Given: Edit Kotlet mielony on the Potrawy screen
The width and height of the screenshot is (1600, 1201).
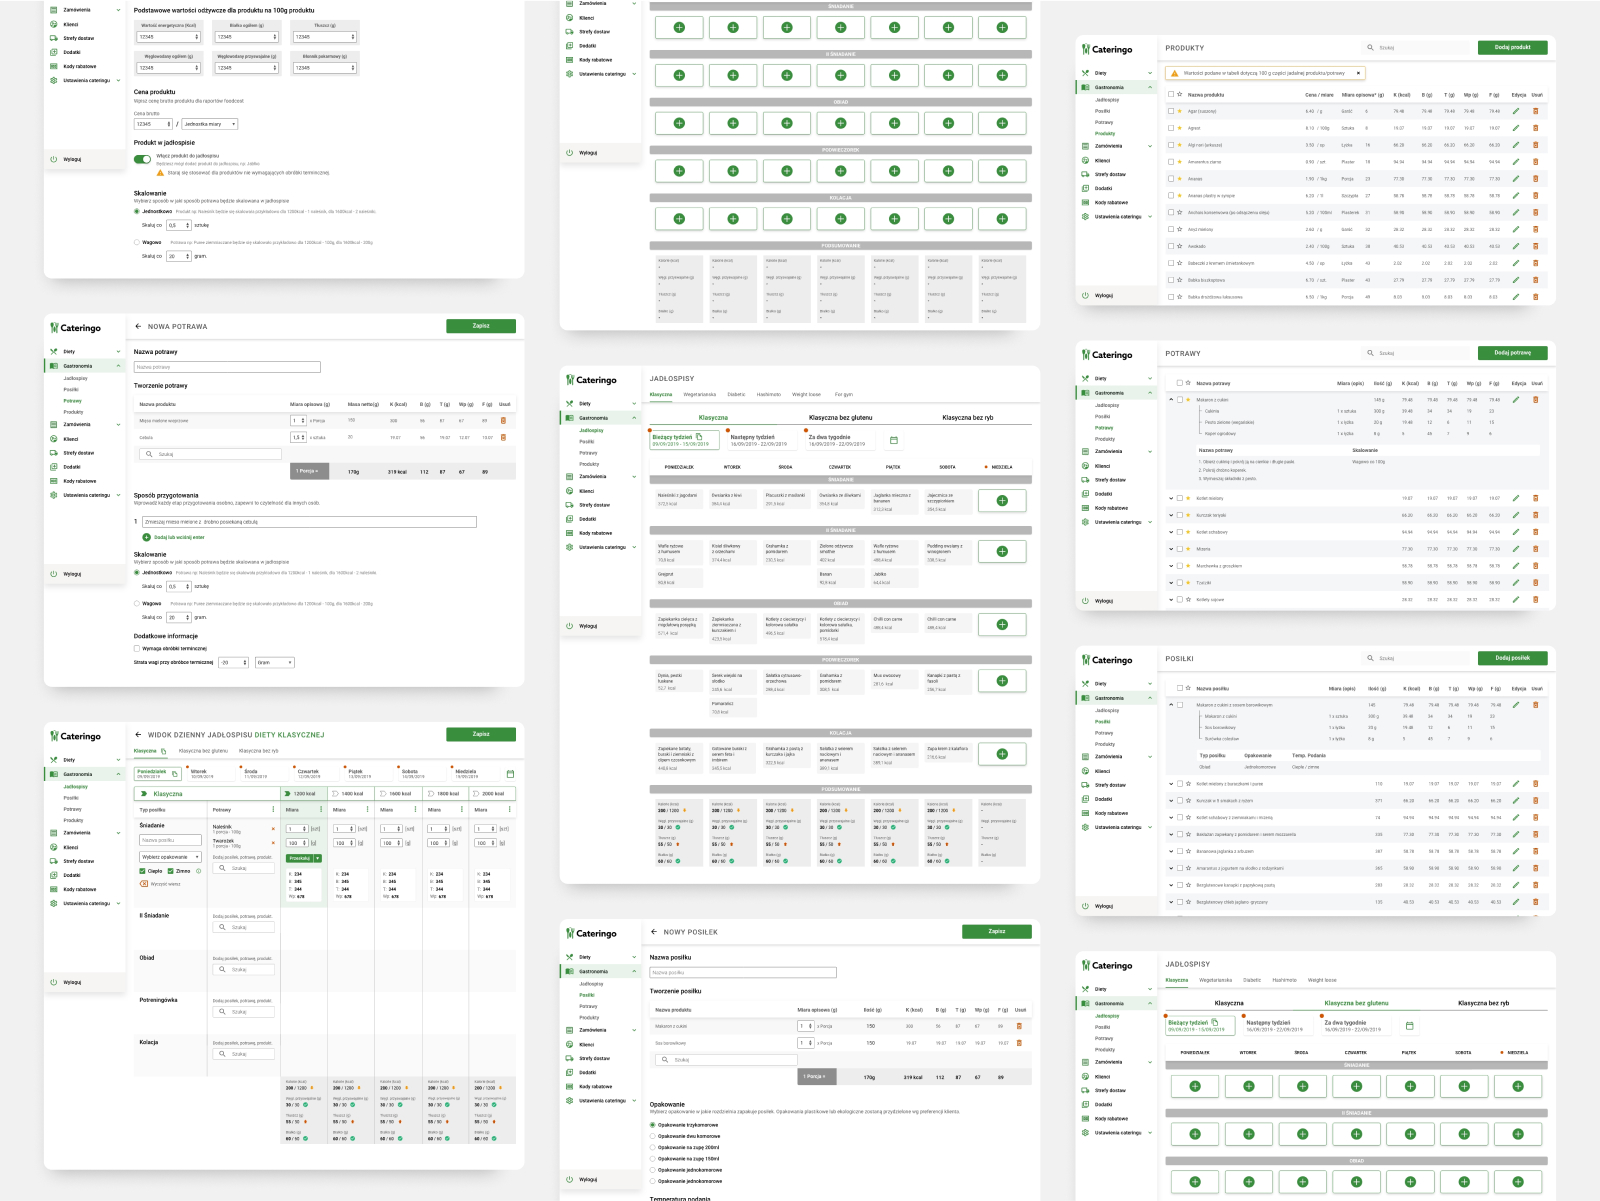Looking at the screenshot, I should (1516, 498).
